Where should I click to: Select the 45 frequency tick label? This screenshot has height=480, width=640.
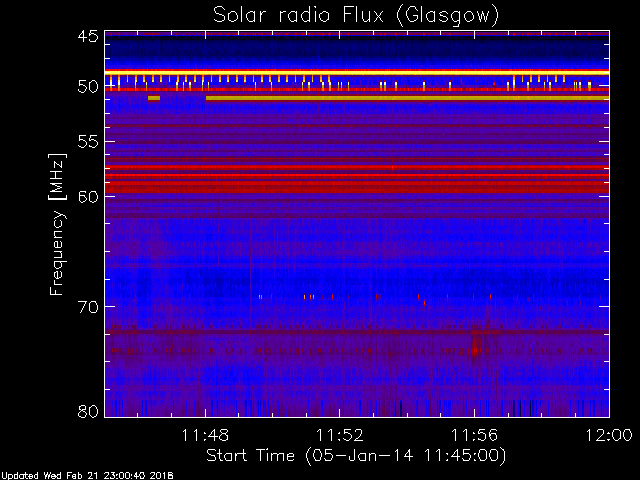(88, 36)
